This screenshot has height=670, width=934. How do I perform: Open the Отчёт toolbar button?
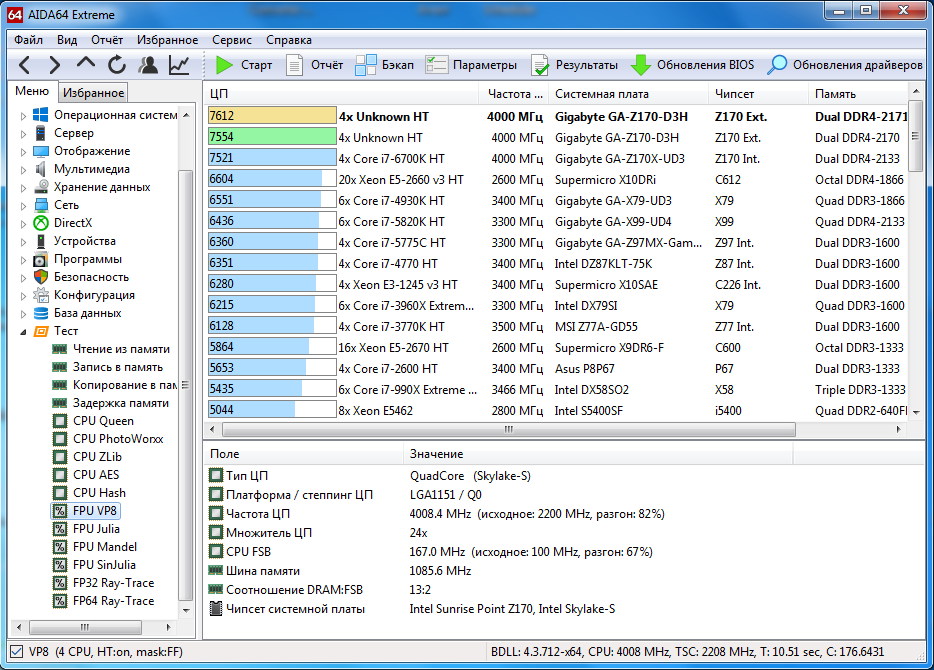[x=314, y=65]
